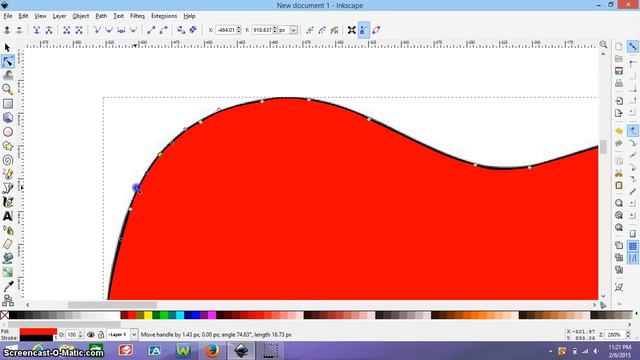Screen dimensions: 640x360
Task: Select the Zoom magnifier tool
Action: 7,89
